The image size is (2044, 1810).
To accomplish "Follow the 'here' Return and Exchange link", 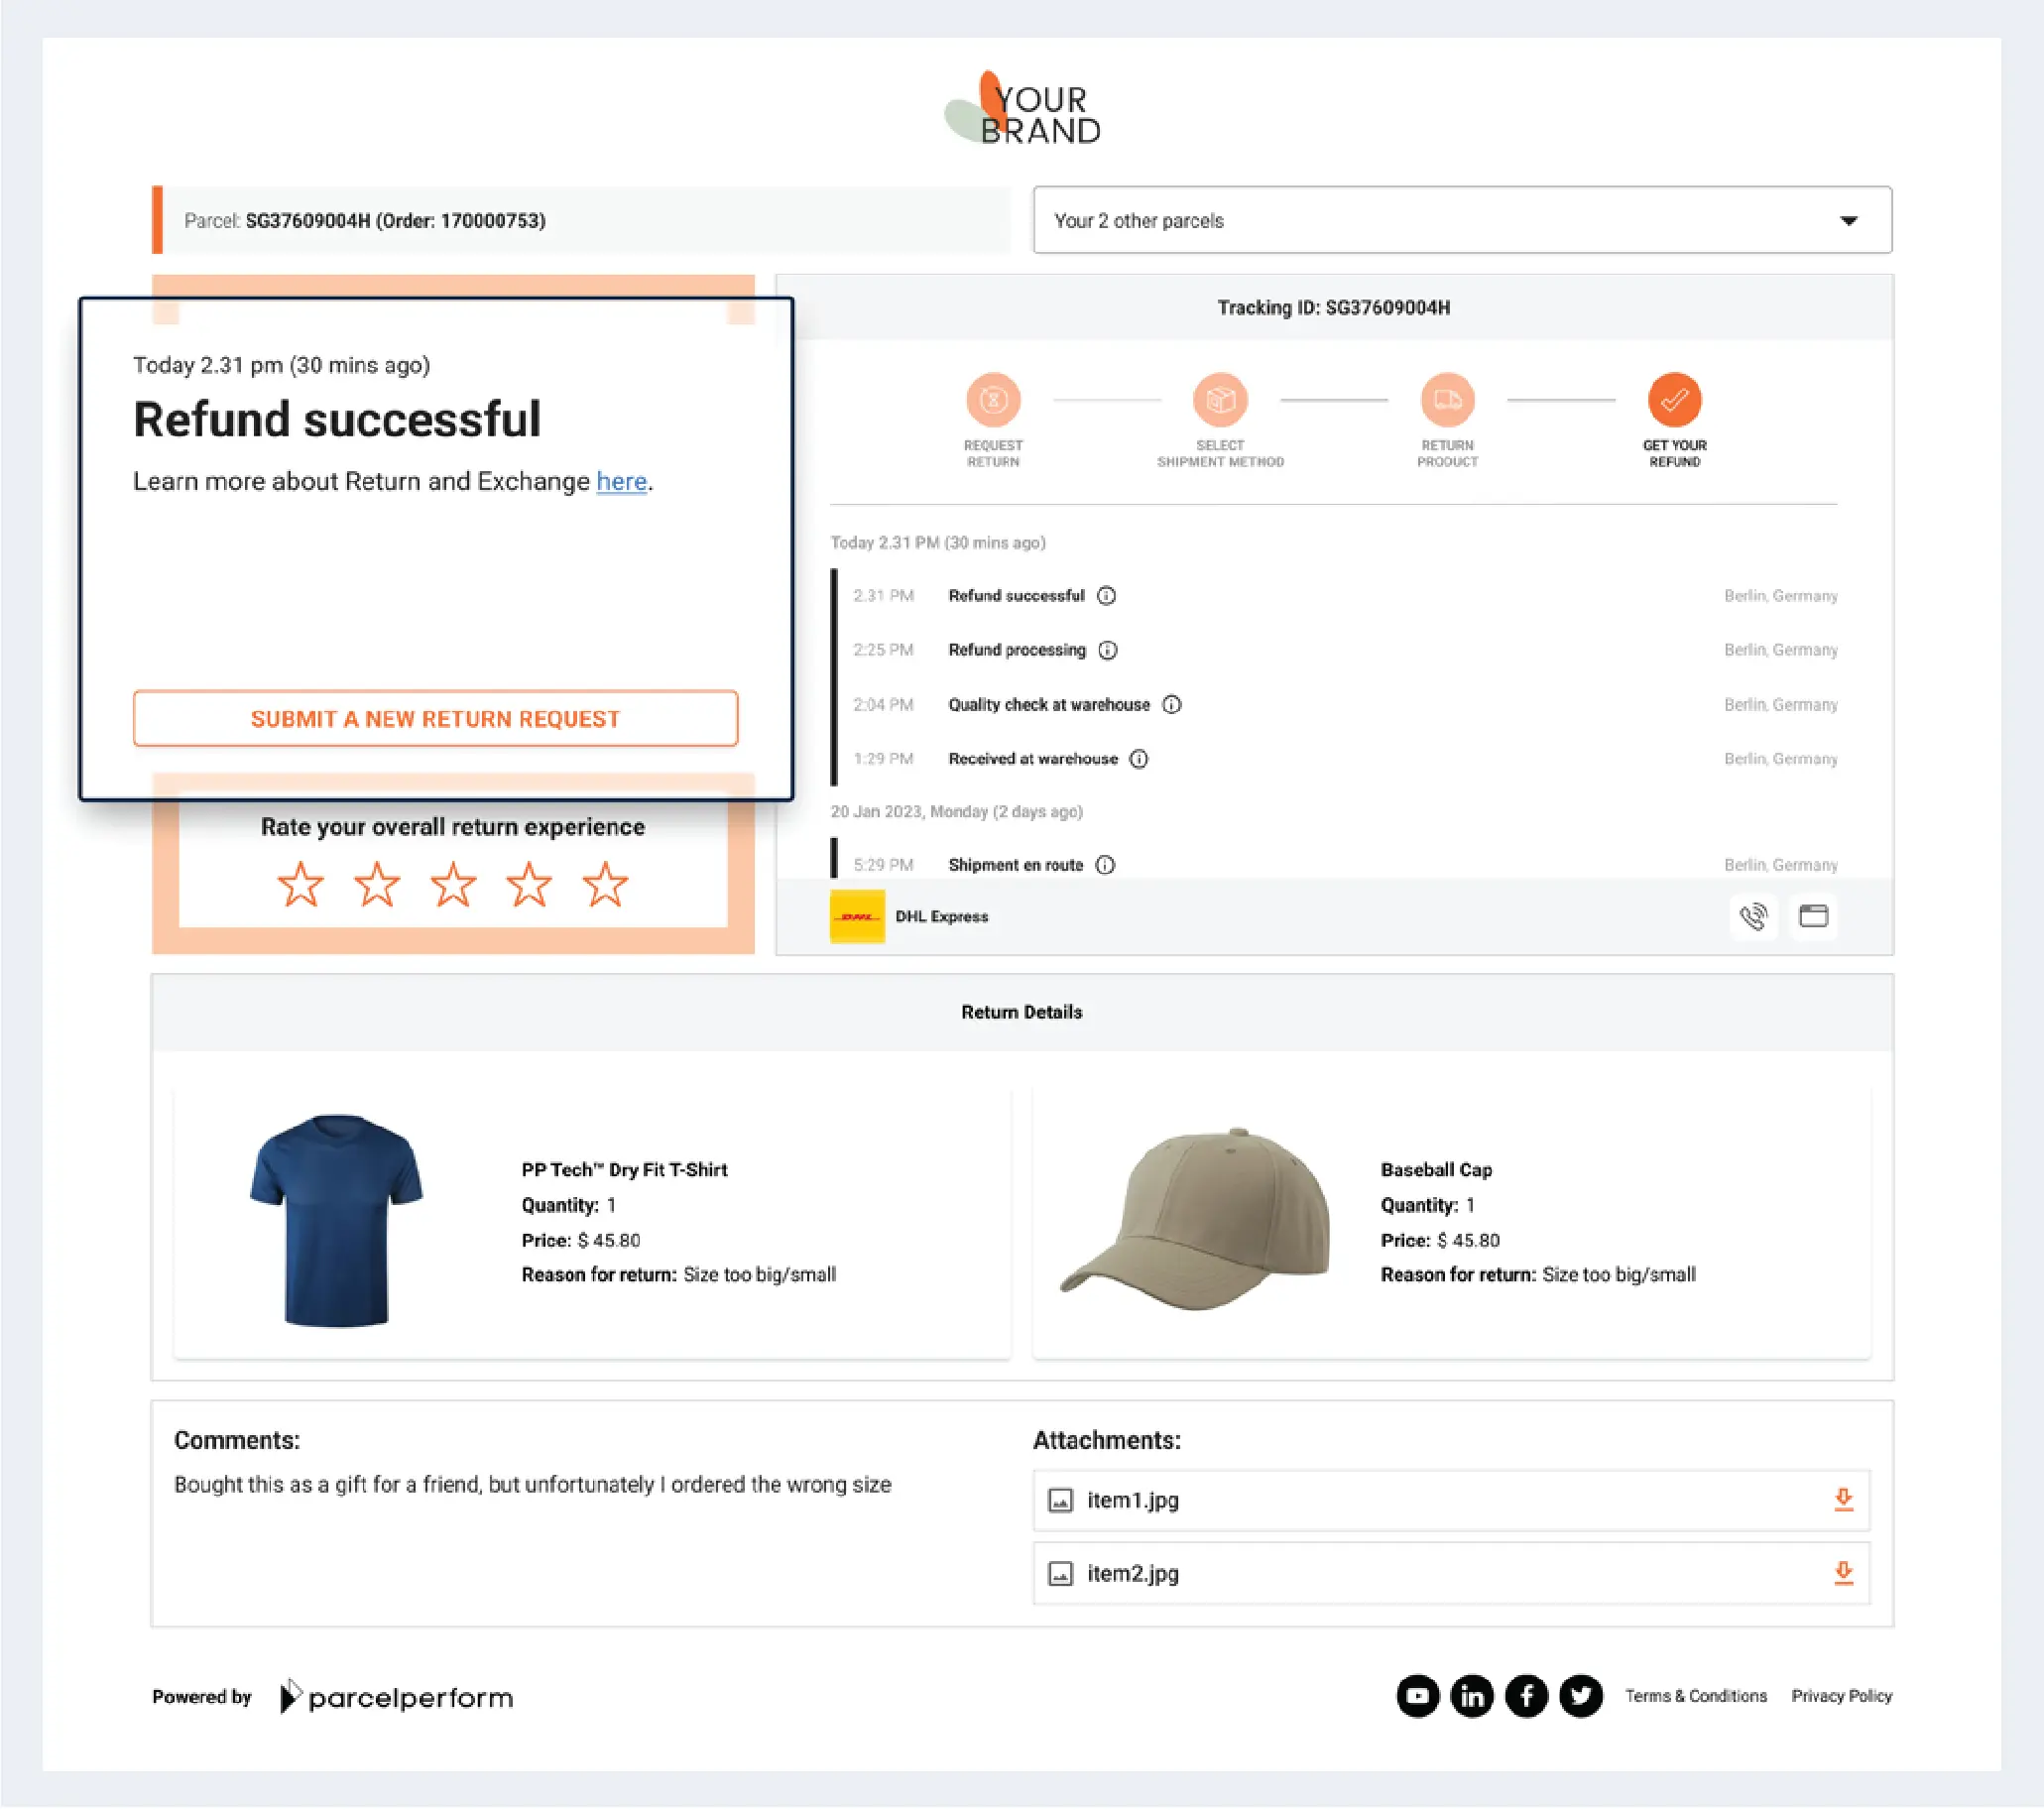I will 621,482.
